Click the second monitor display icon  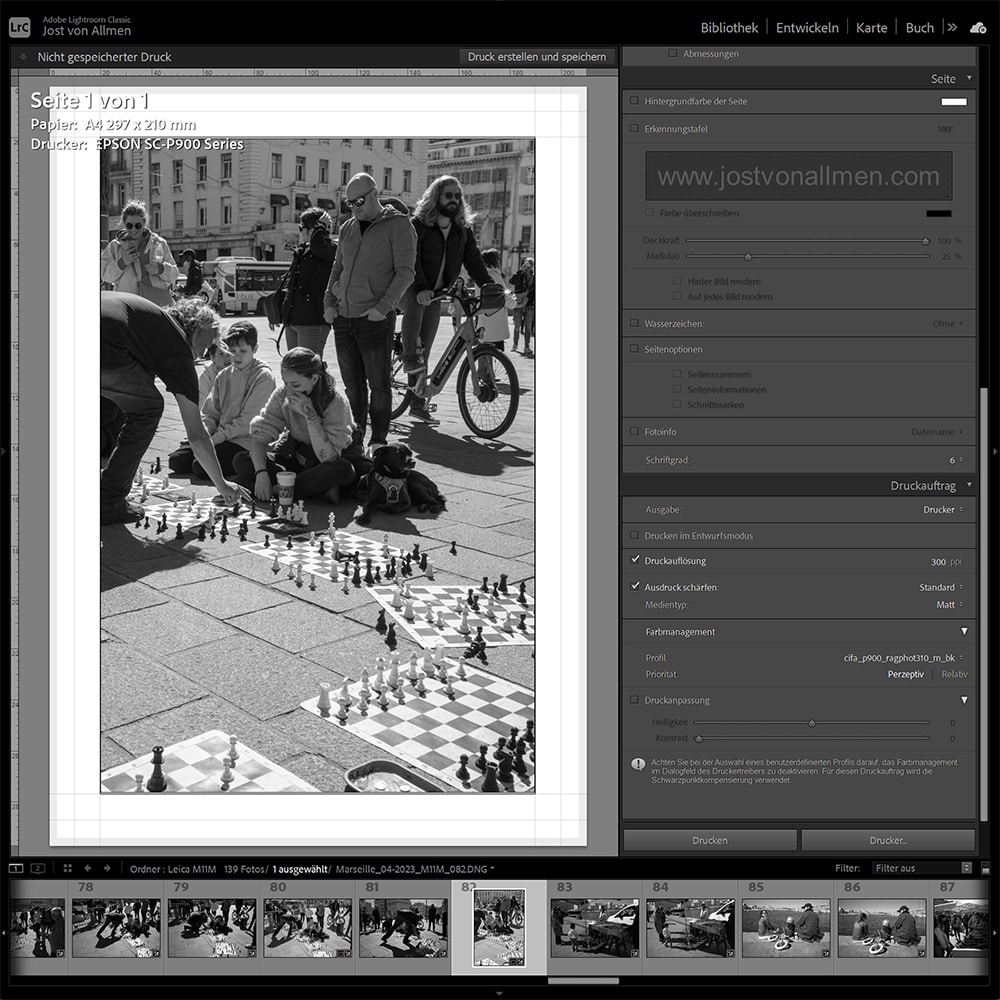tap(38, 868)
